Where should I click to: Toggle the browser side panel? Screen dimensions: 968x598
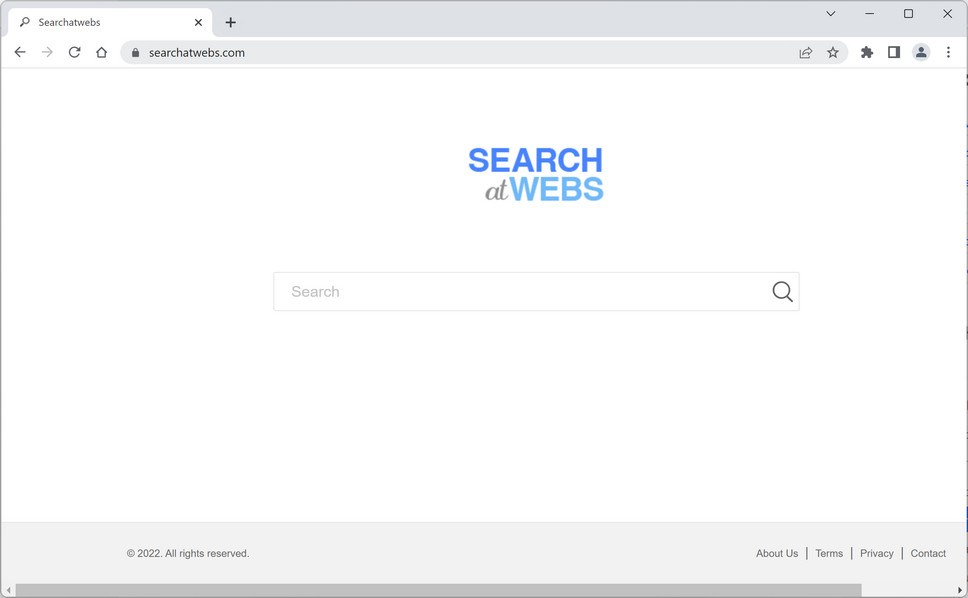click(894, 52)
